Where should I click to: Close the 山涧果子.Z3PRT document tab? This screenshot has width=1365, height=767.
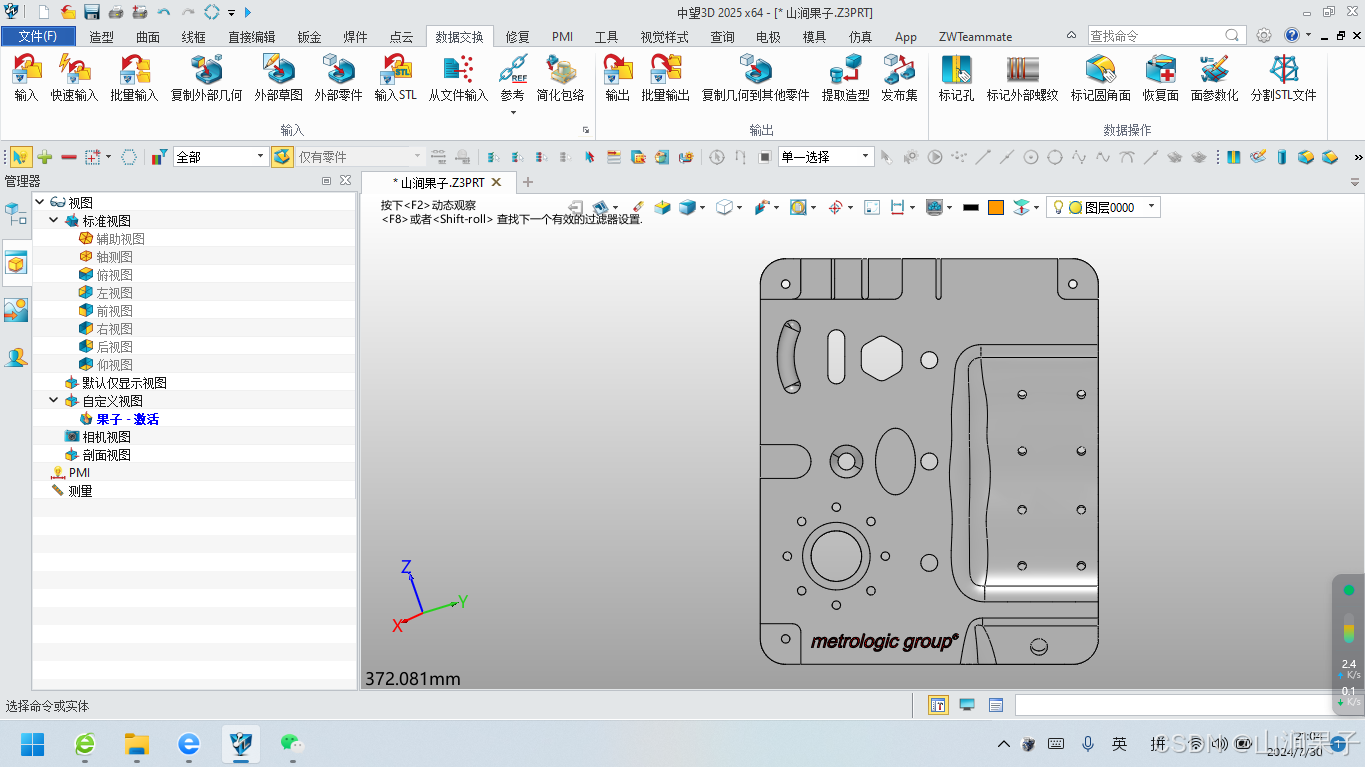(x=496, y=183)
